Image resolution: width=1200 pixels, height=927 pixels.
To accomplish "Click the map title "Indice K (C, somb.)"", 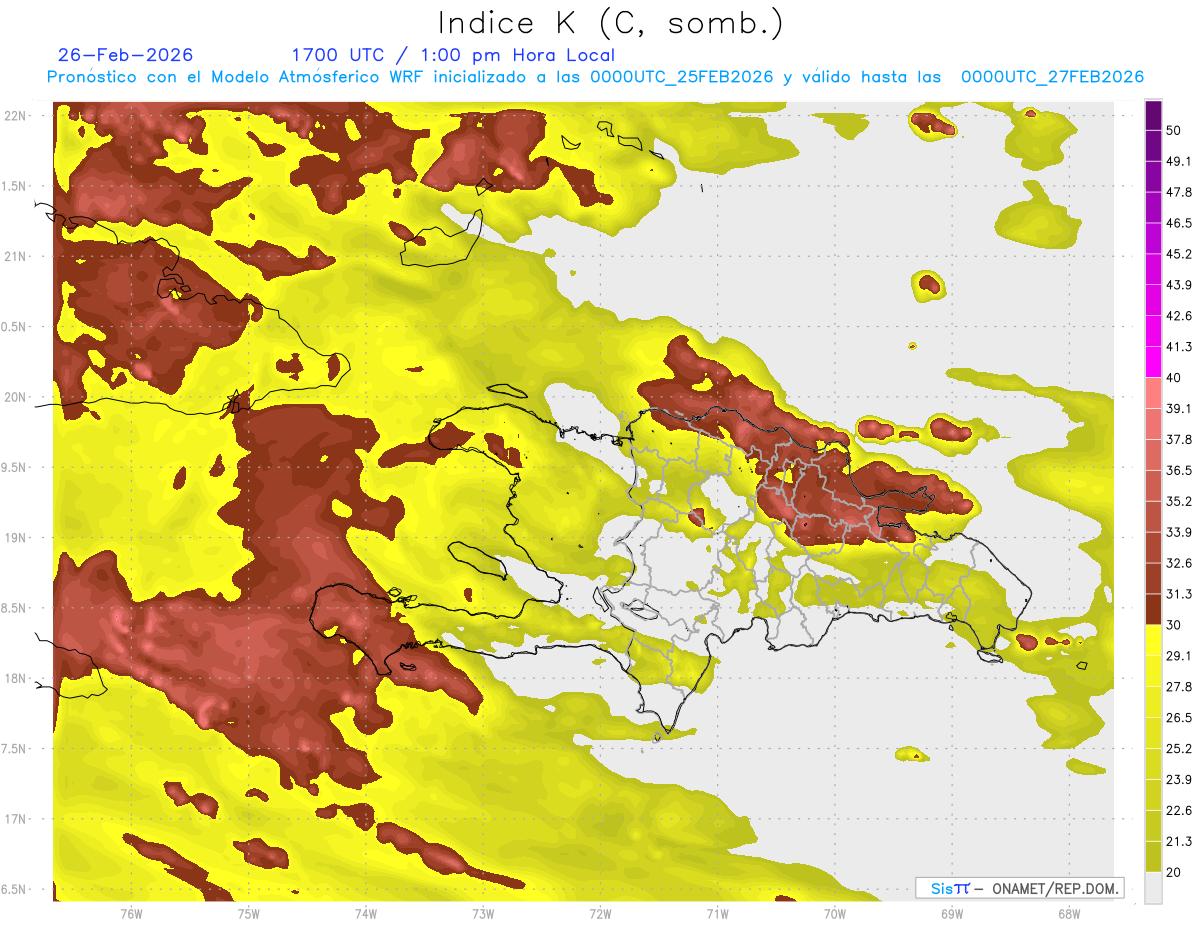I will coord(611,23).
